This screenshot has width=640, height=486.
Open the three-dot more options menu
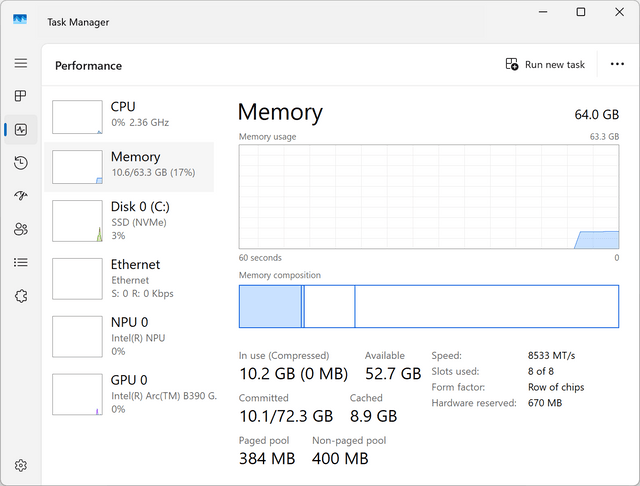(617, 64)
